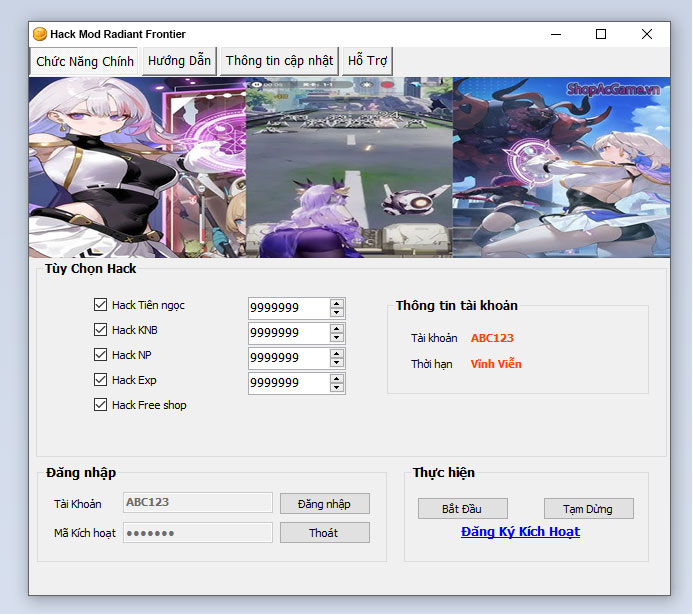Click the Tài Khoản input field
The height and width of the screenshot is (616, 693).
198,503
